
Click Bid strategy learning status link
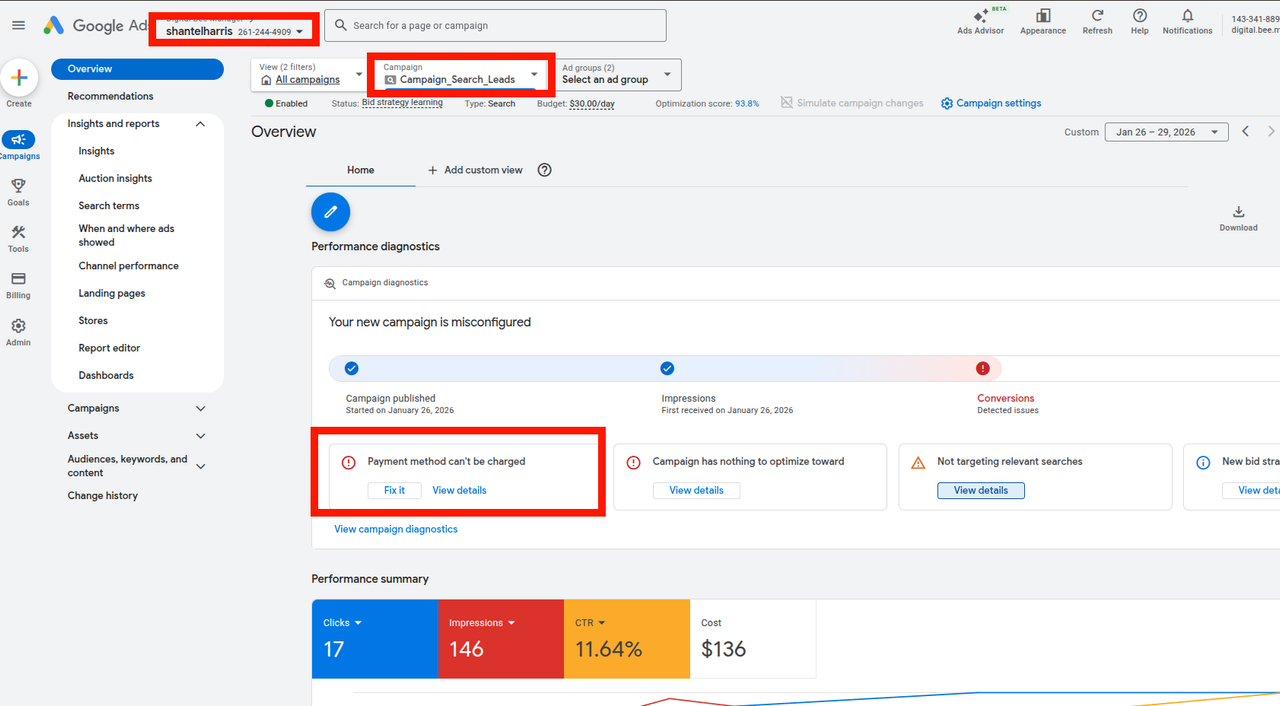click(x=402, y=103)
